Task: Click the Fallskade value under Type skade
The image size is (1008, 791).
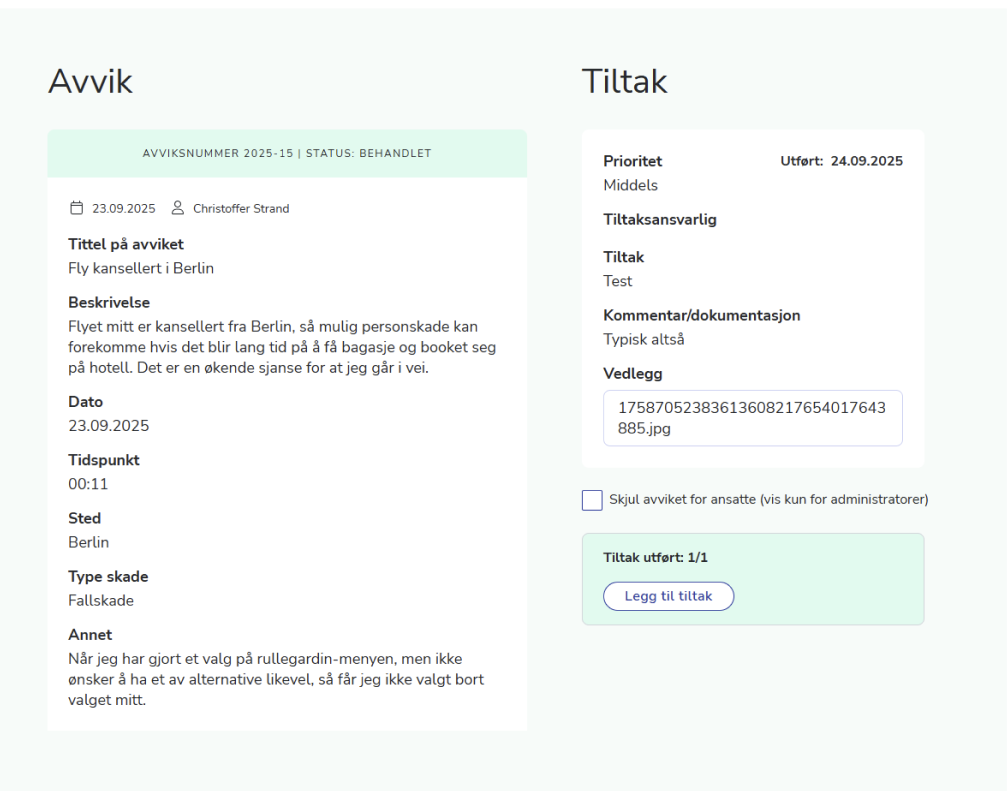Action: tap(101, 600)
